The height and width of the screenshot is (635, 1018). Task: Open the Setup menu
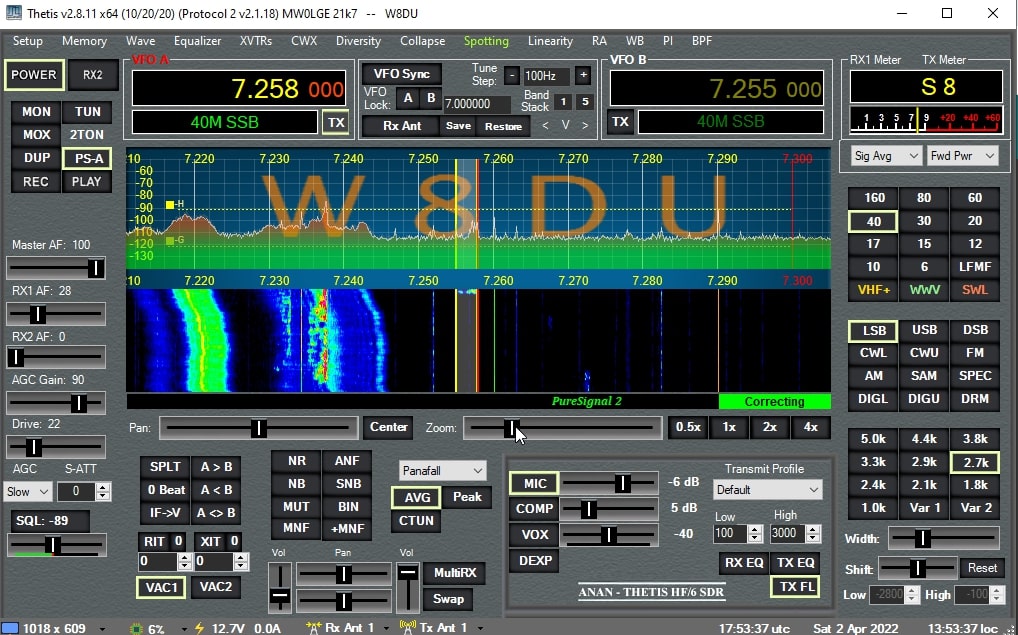click(27, 41)
